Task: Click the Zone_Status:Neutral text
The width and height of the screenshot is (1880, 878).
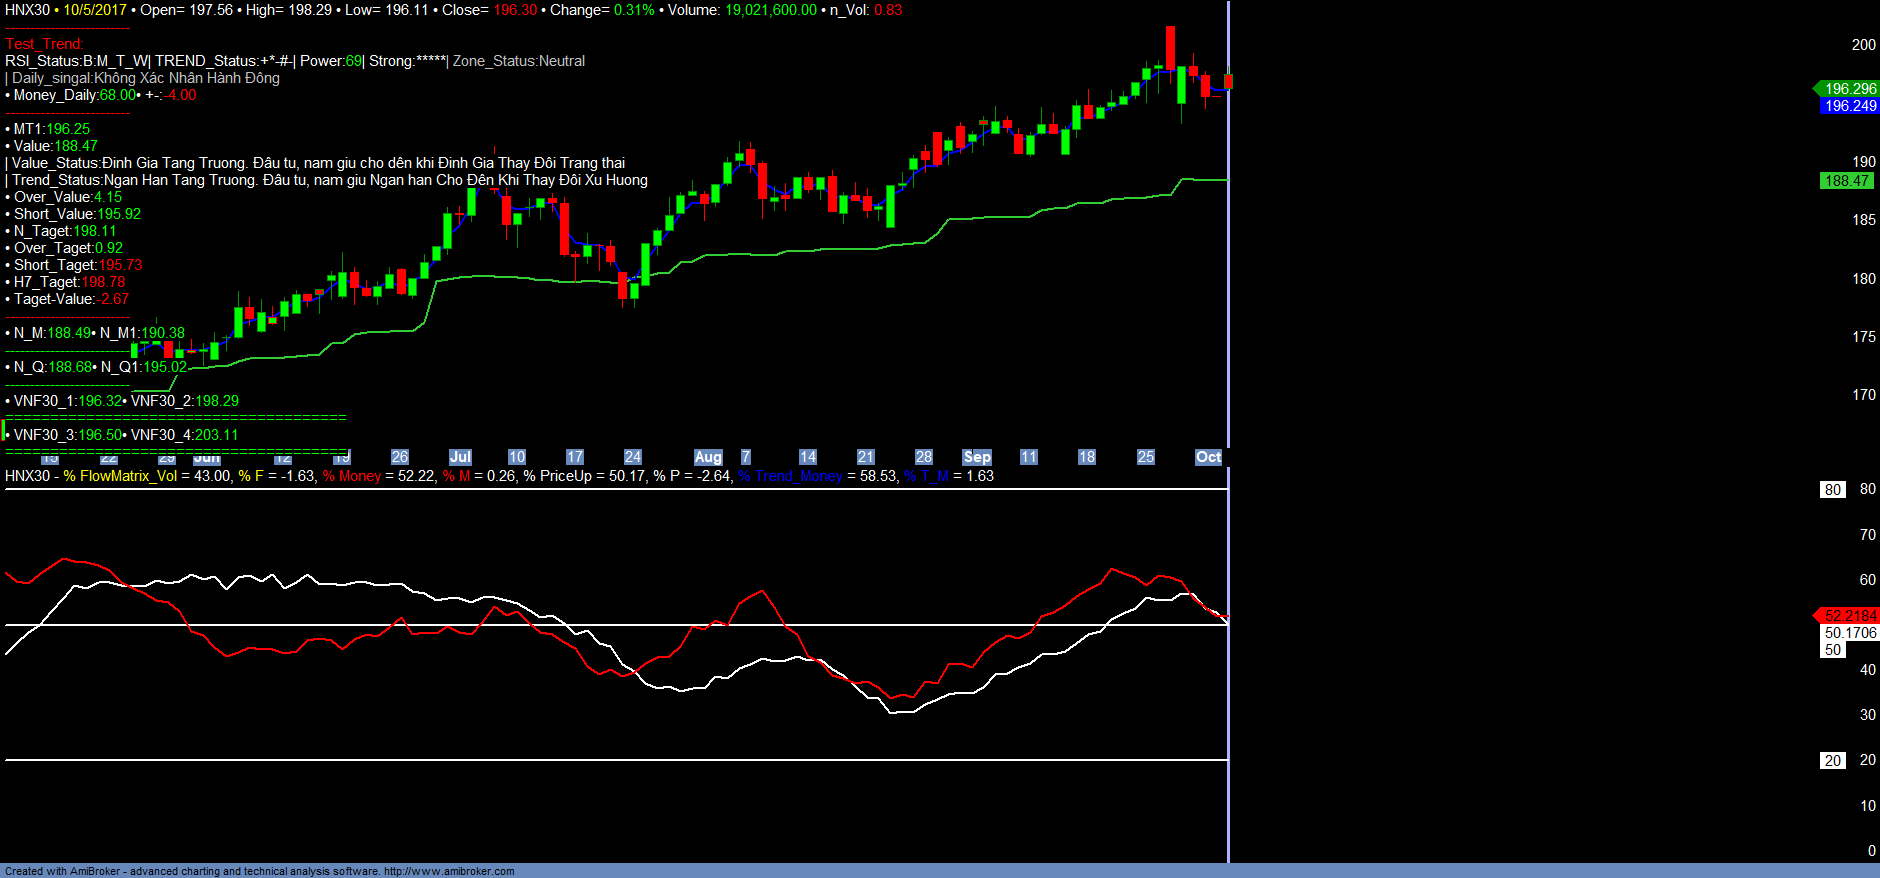Action: click(519, 61)
